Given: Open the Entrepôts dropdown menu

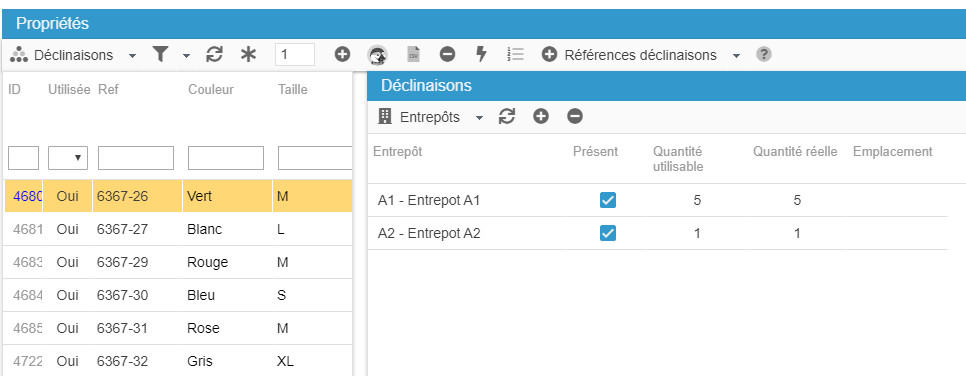Looking at the screenshot, I should (479, 117).
